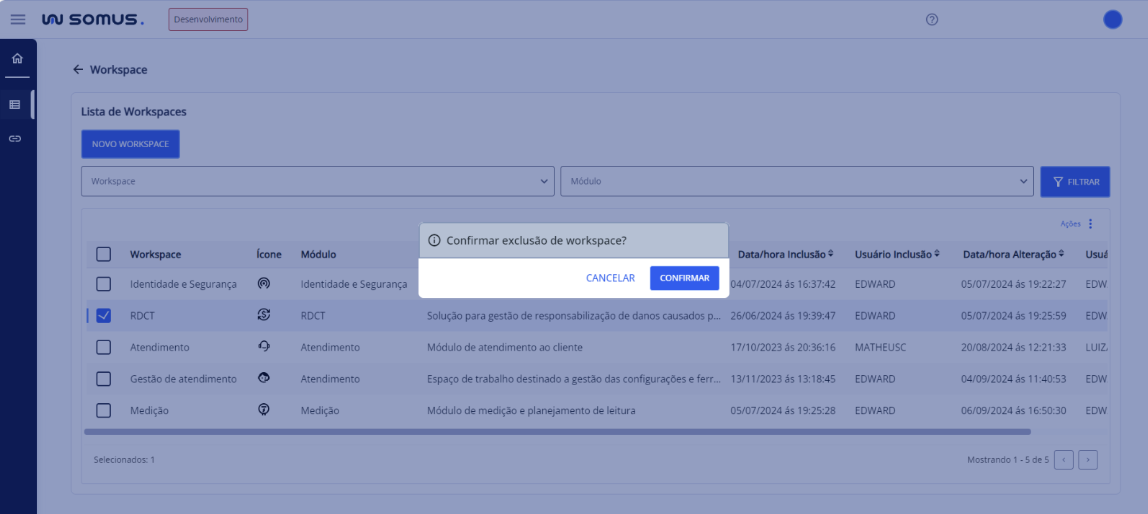Toggle the select-all header checkbox
This screenshot has width=1148, height=514.
tap(104, 254)
